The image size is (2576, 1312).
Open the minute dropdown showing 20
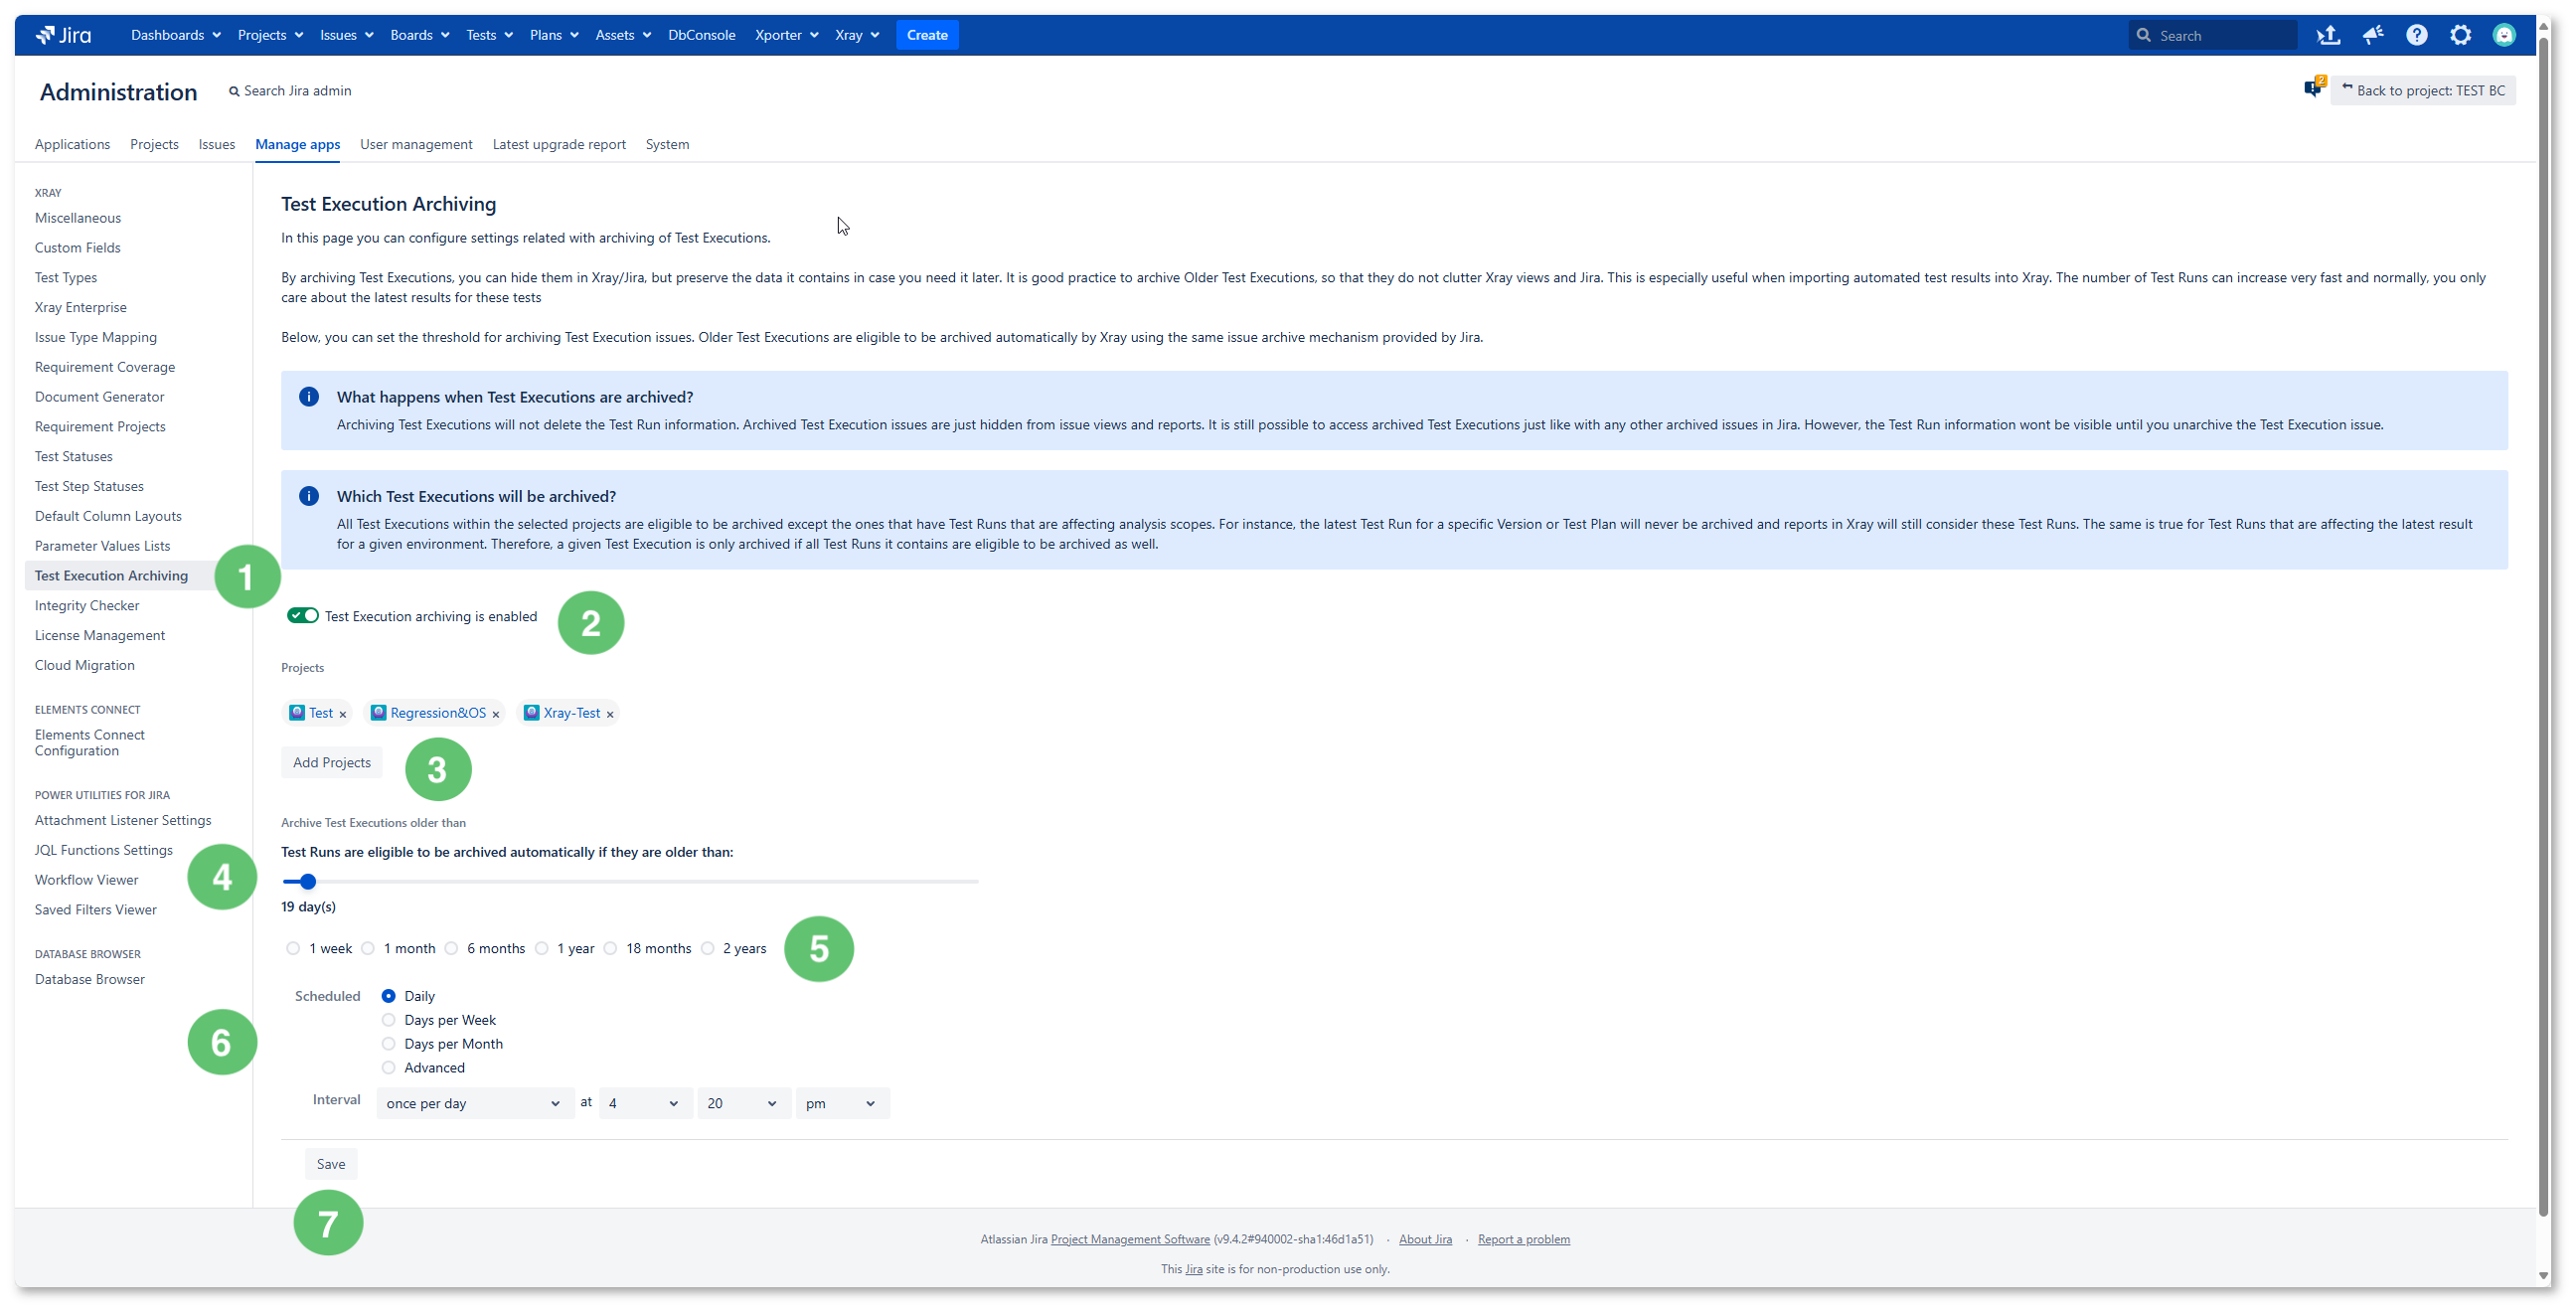pos(744,1103)
